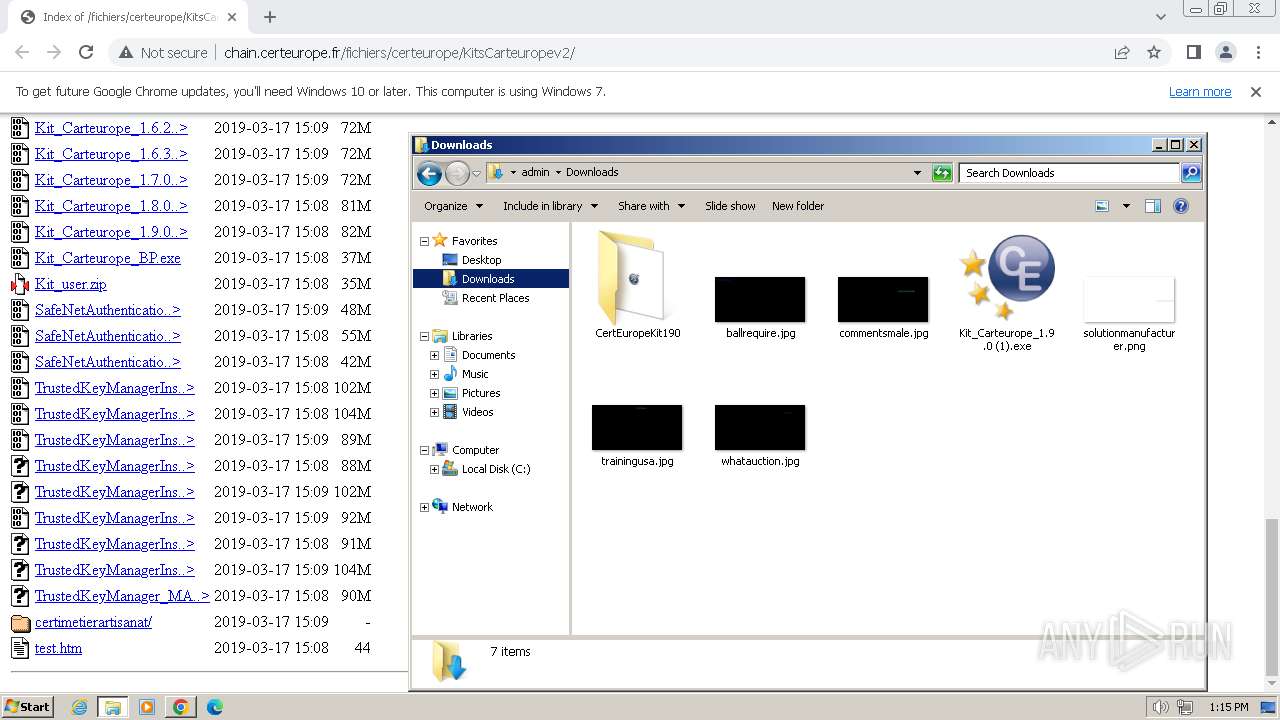1280x720 pixels.
Task: Expand address bar previous locations dropdown
Action: [917, 173]
